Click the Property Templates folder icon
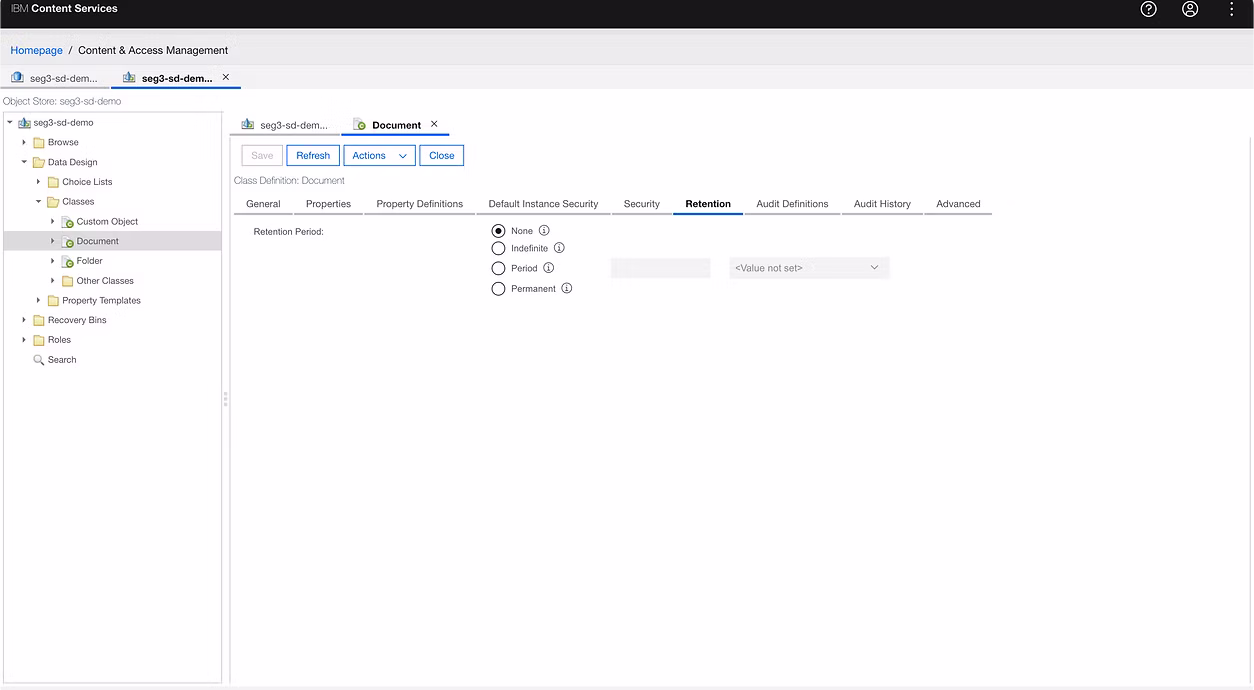The height and width of the screenshot is (690, 1254). [53, 301]
